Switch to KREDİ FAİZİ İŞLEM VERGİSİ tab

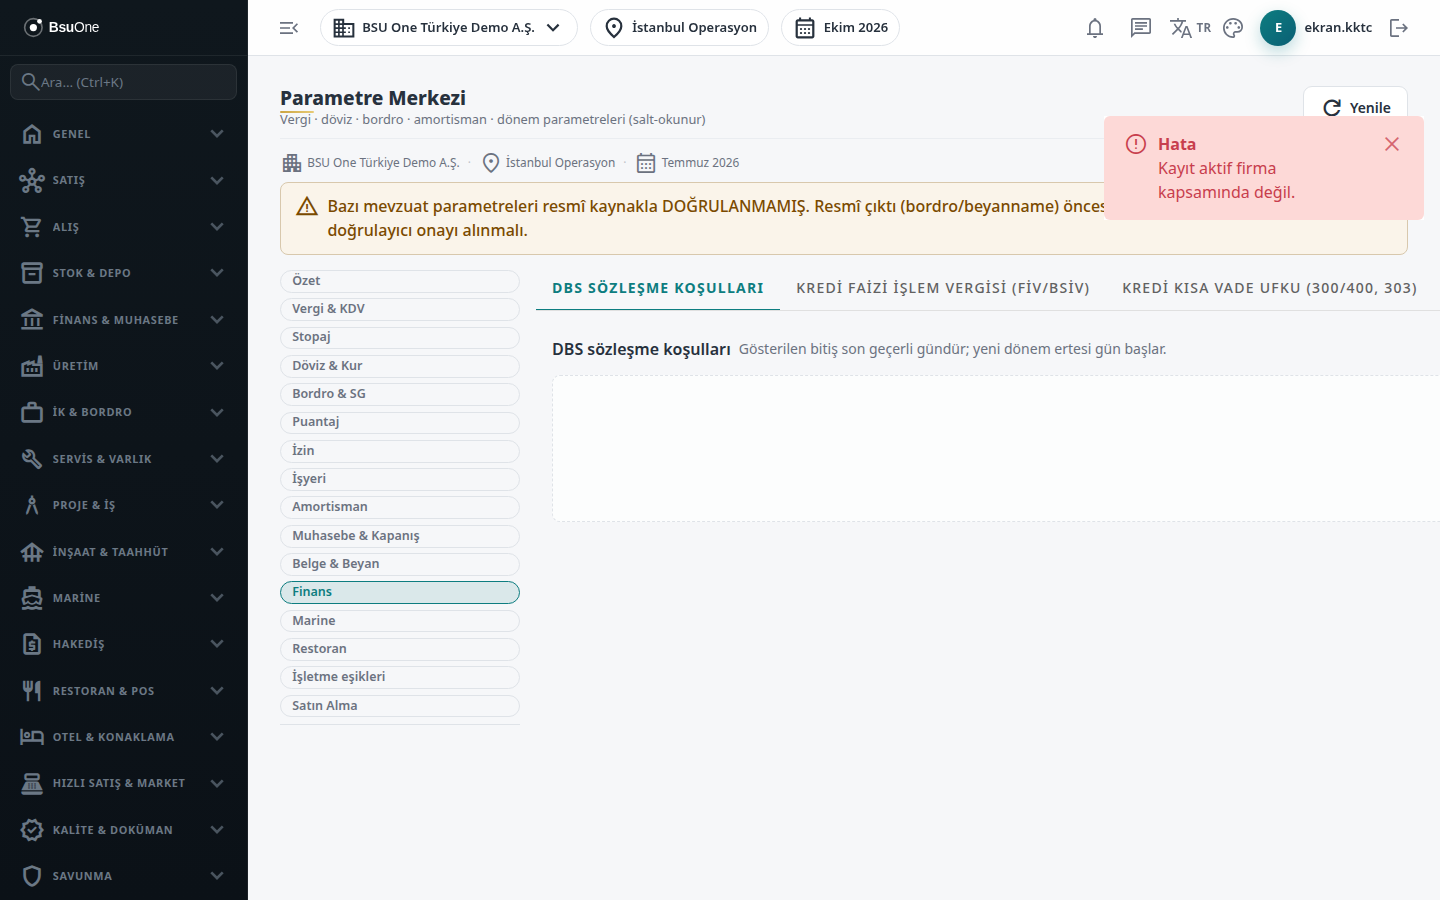tap(943, 288)
